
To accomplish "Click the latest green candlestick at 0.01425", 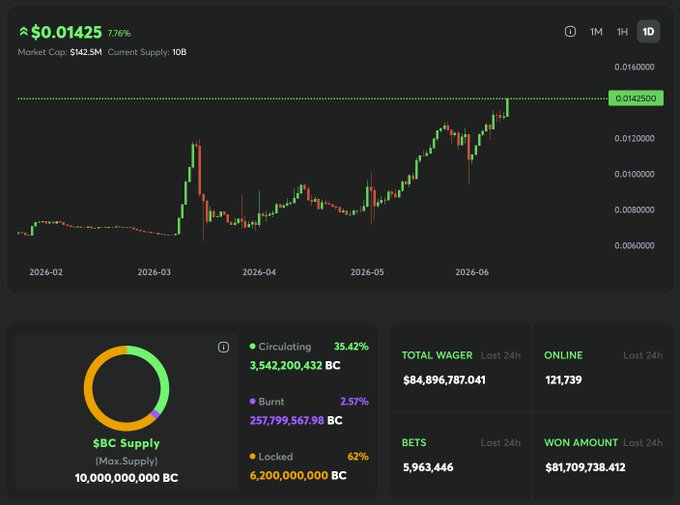I will (x=507, y=108).
